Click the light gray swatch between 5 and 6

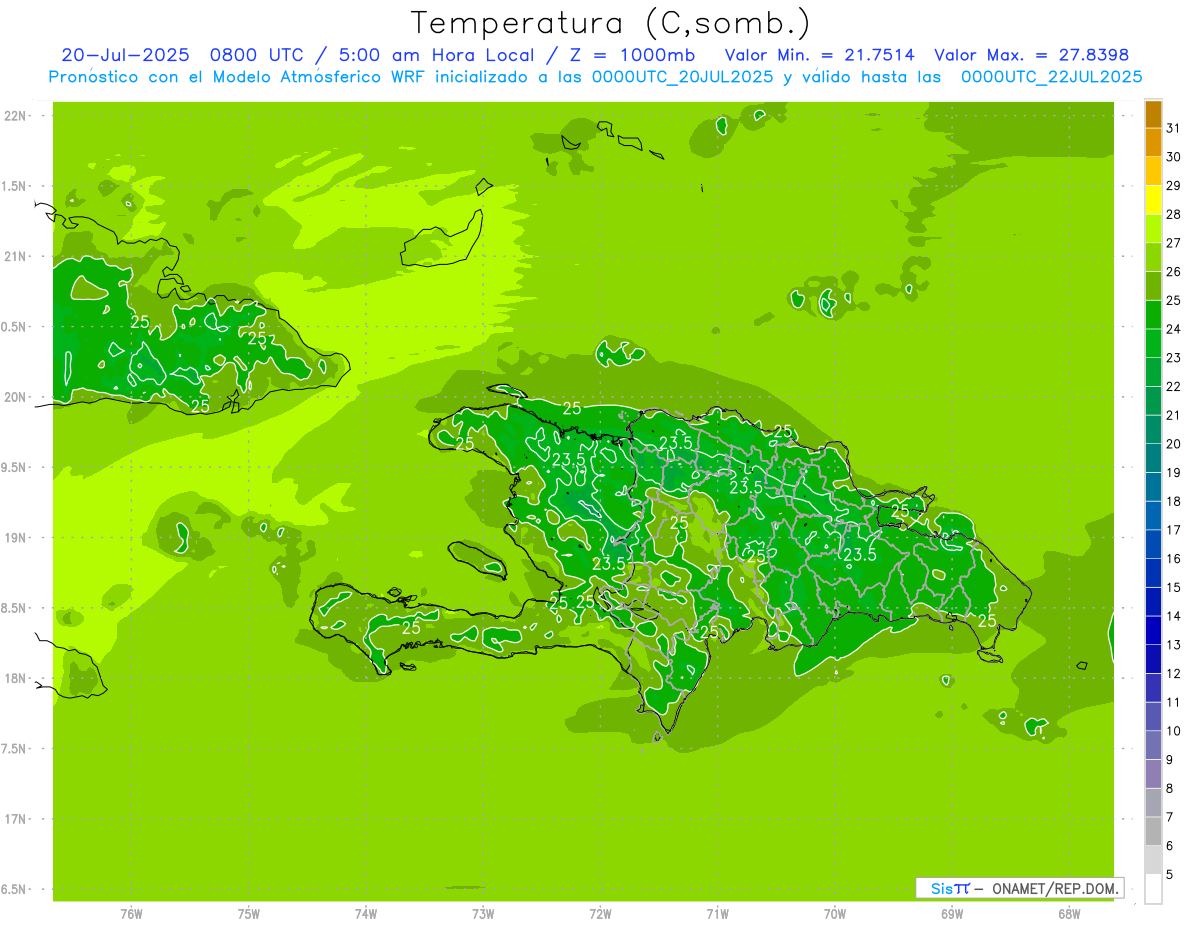[x=1153, y=860]
